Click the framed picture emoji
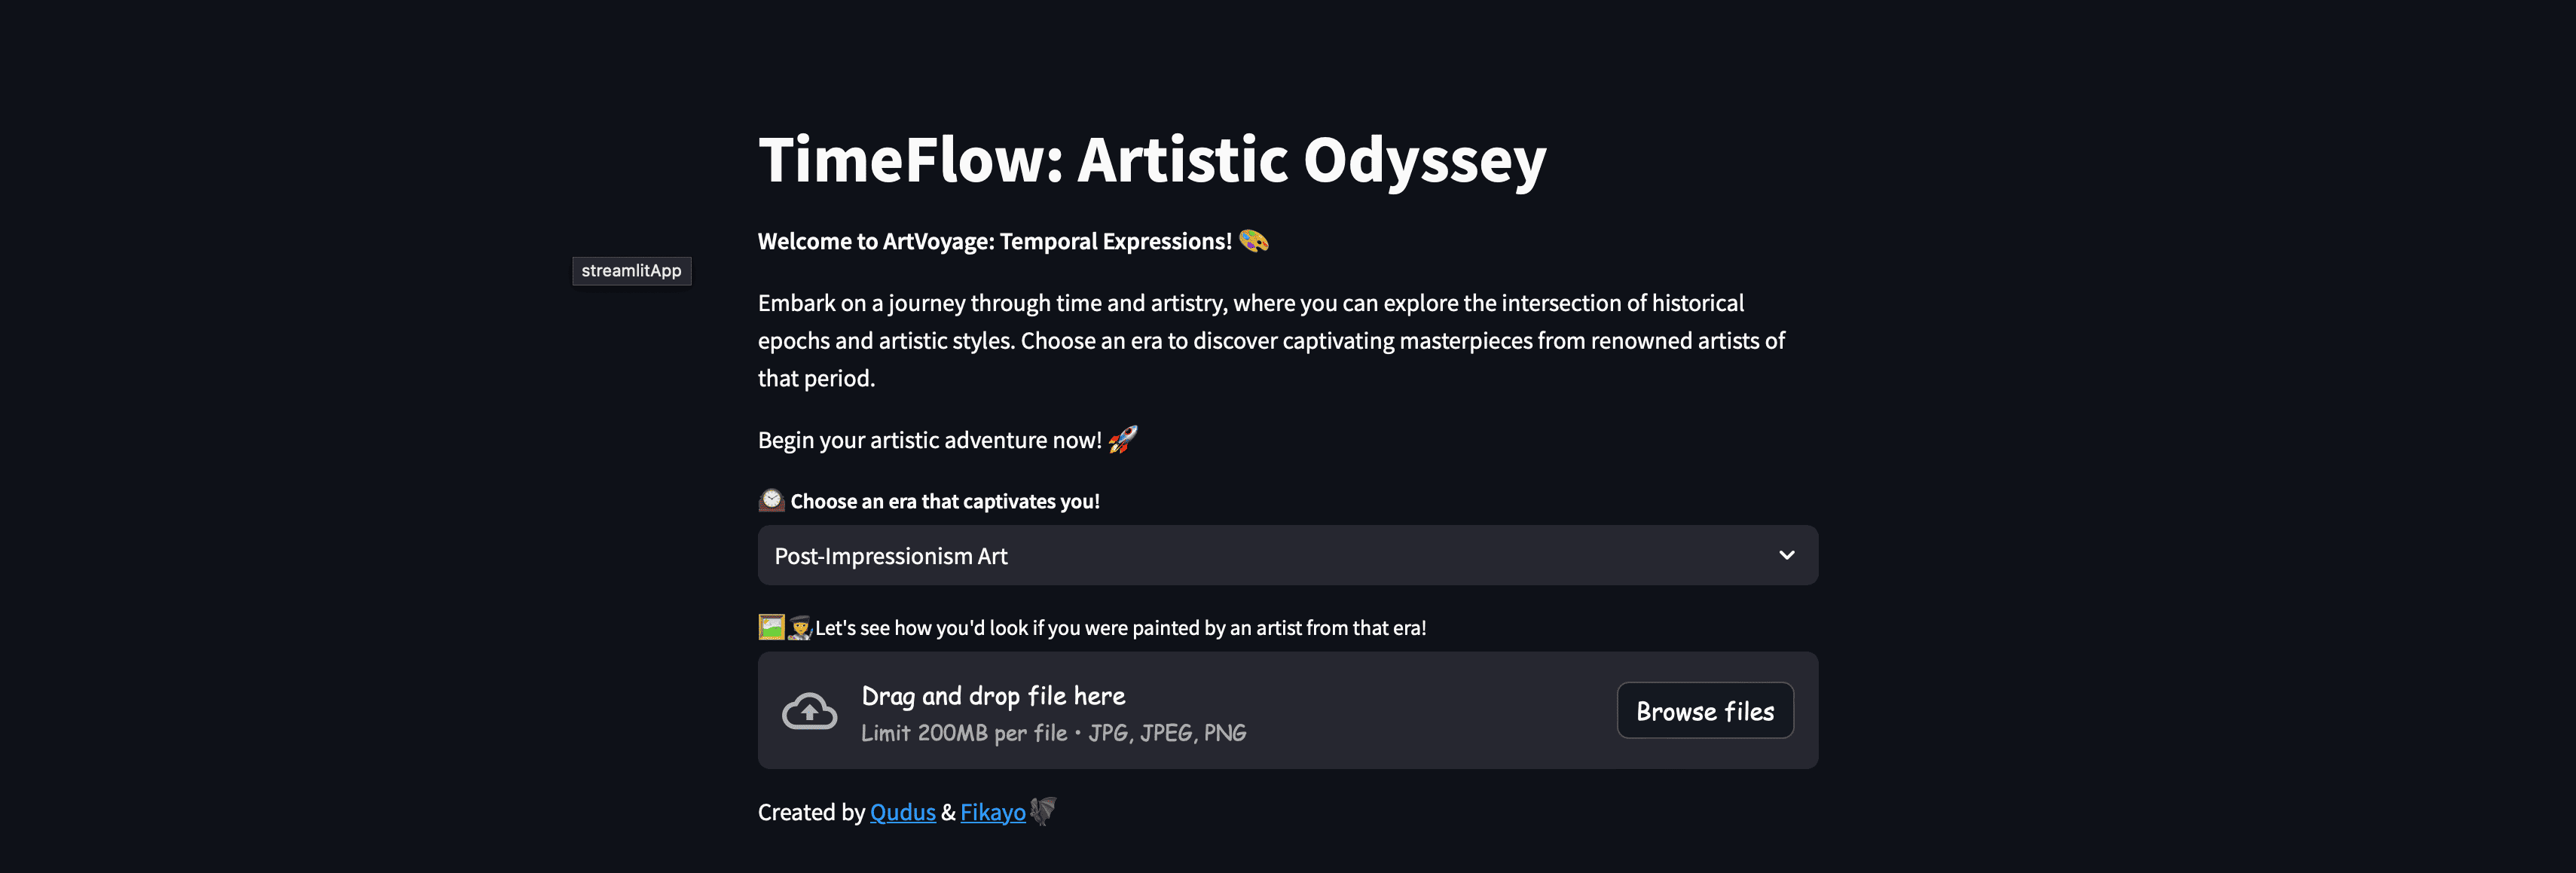 (x=771, y=627)
